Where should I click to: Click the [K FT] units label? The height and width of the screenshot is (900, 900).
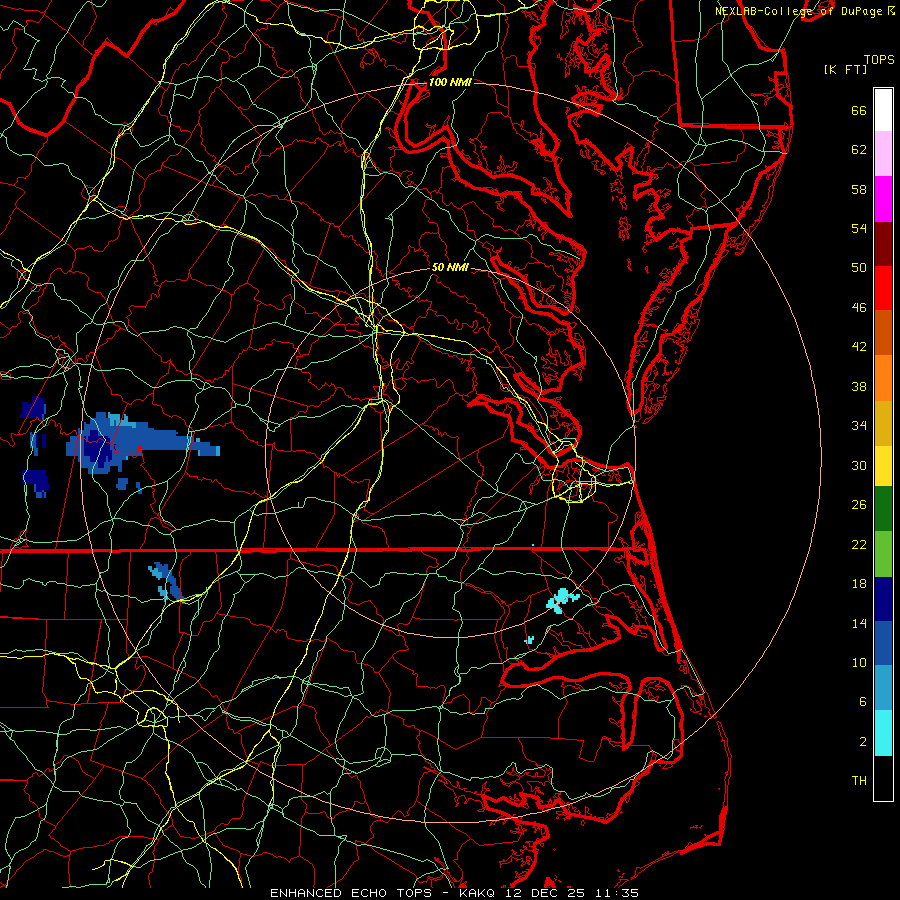click(845, 70)
